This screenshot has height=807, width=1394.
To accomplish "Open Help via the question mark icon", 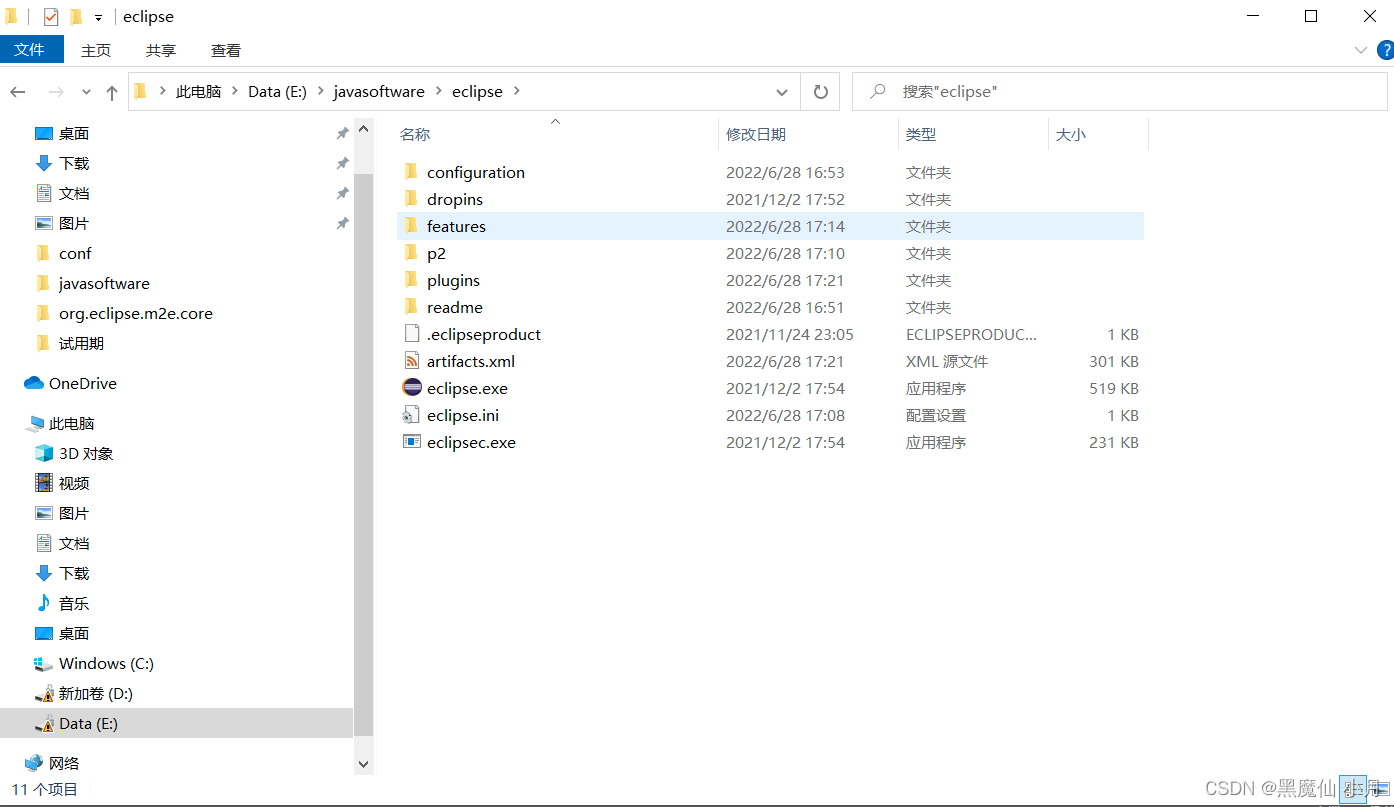I will 1385,50.
